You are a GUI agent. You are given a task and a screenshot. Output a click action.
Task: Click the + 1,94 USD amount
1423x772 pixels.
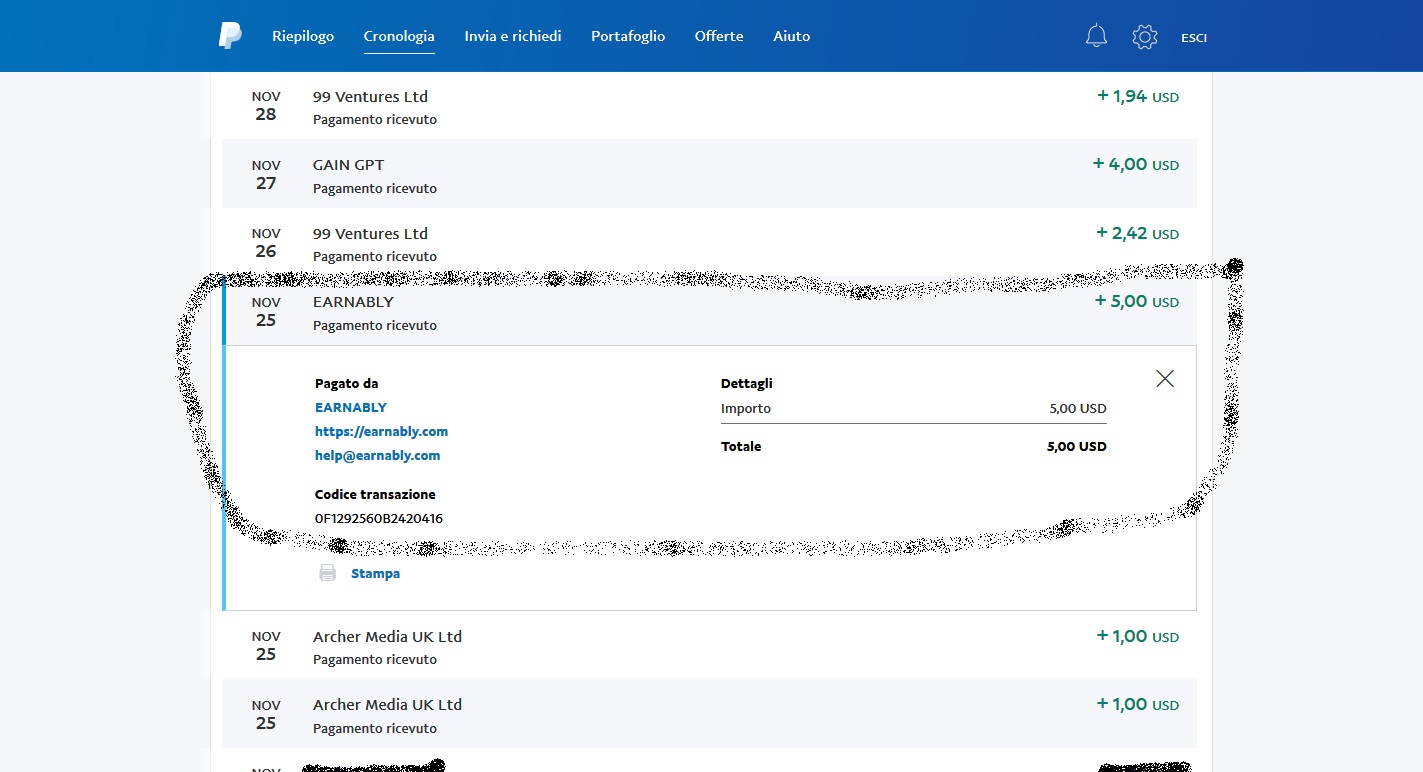click(x=1138, y=96)
